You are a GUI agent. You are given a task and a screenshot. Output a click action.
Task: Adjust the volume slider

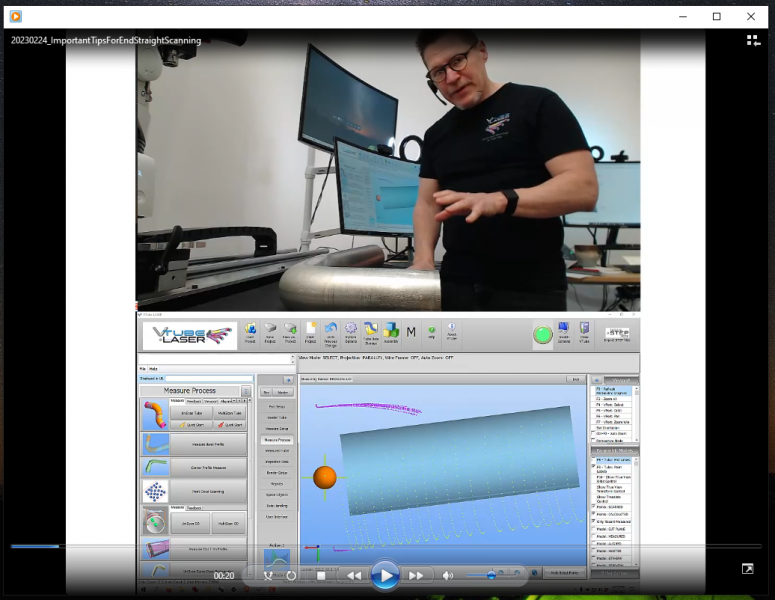coord(490,576)
